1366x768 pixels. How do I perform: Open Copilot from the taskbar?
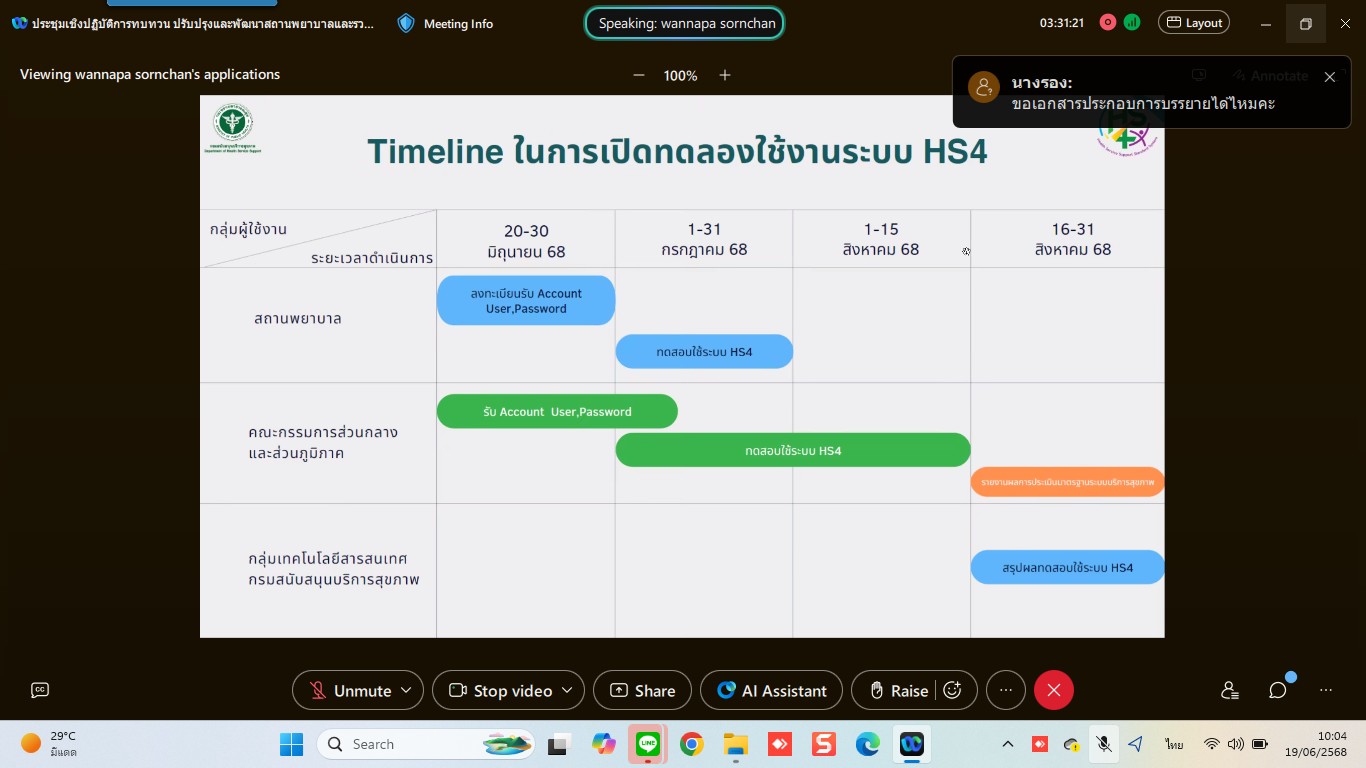click(x=604, y=744)
